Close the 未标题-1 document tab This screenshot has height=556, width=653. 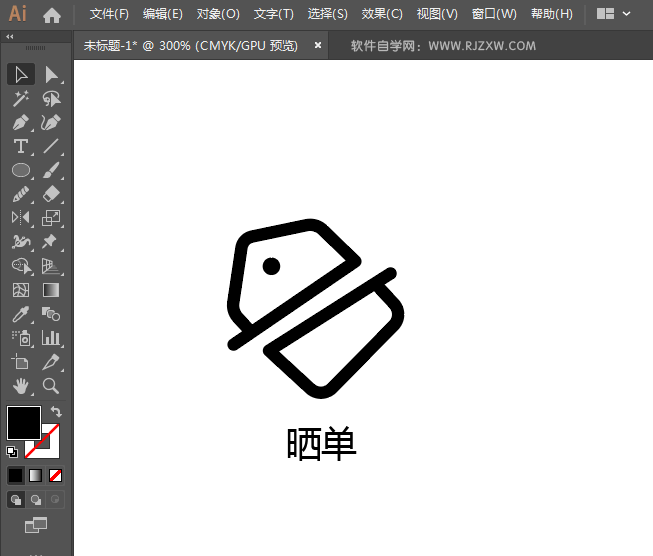pos(318,45)
